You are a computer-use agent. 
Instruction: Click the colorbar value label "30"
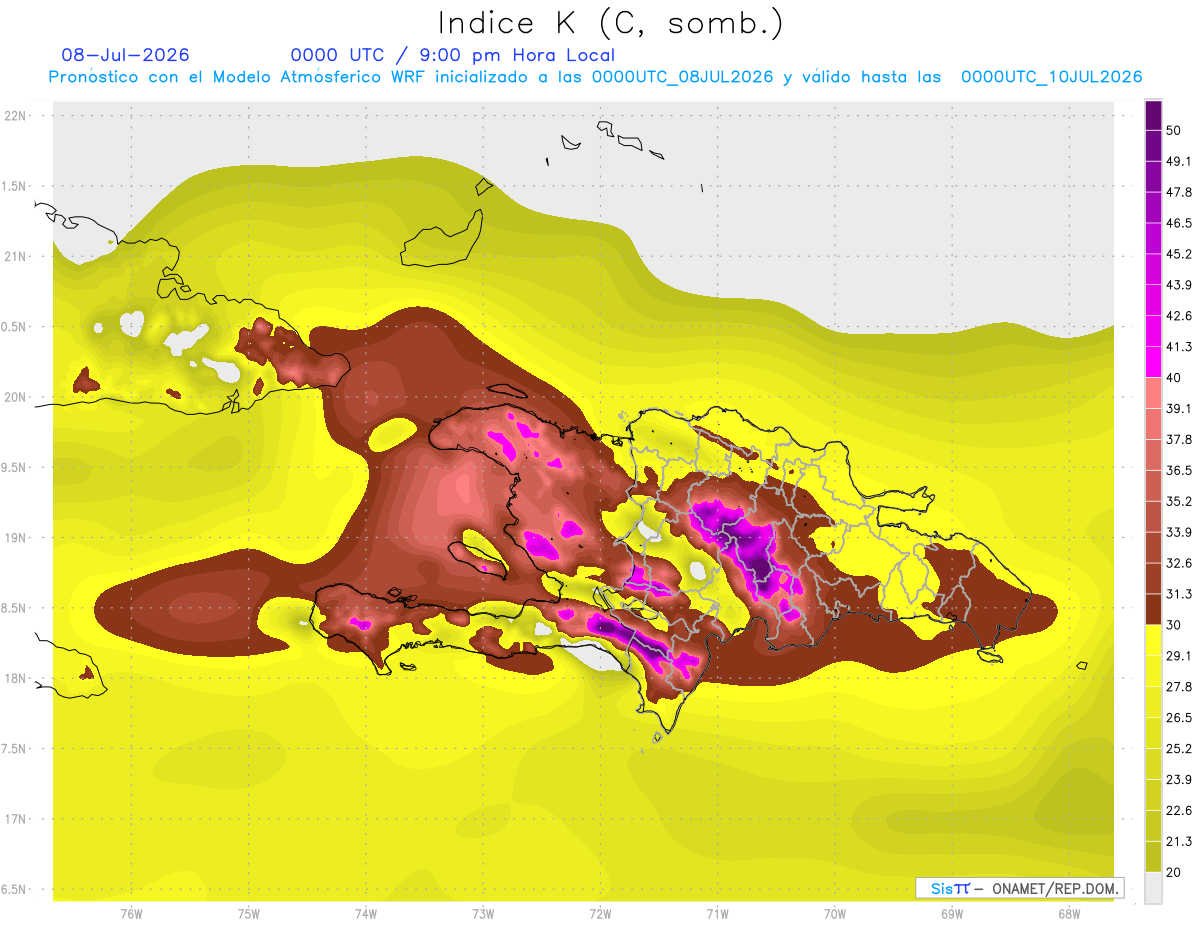pos(1174,625)
